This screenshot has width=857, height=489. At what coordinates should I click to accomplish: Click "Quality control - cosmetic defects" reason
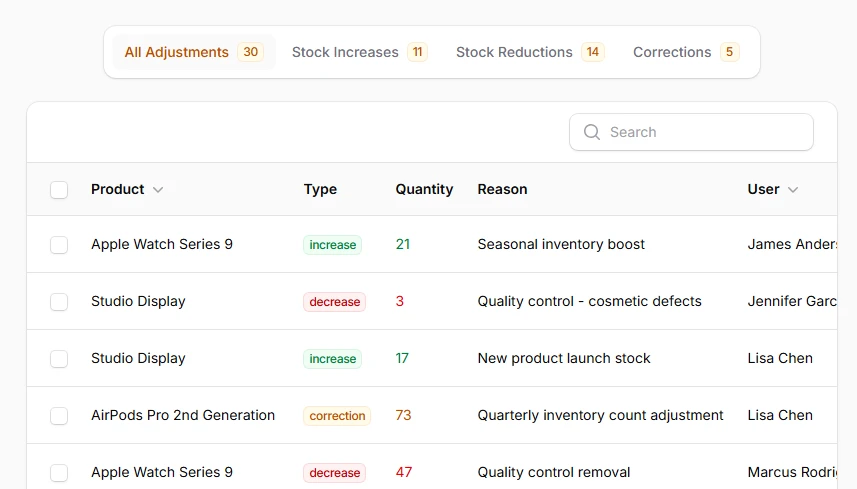(589, 301)
